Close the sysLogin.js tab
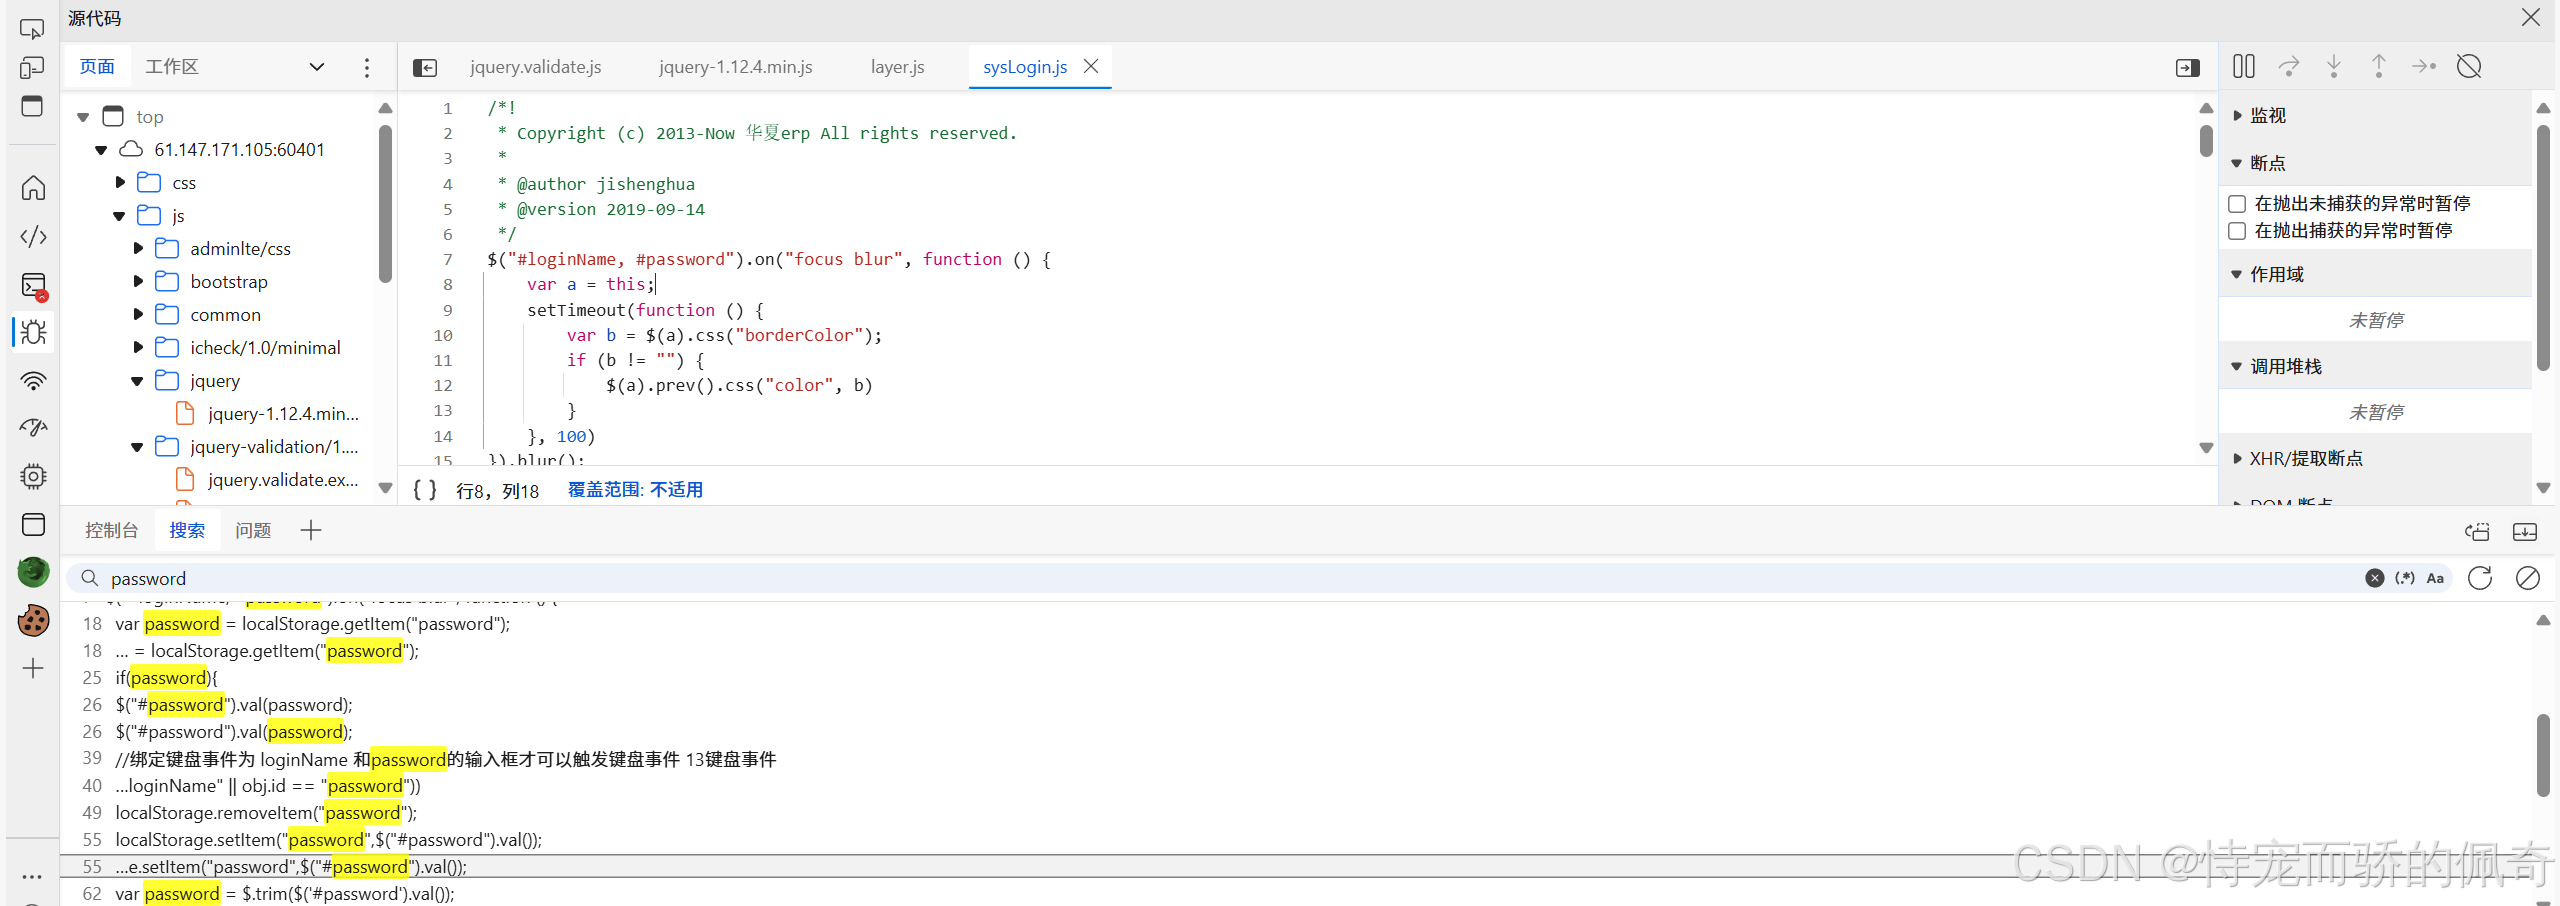This screenshot has width=2560, height=906. pos(1091,66)
